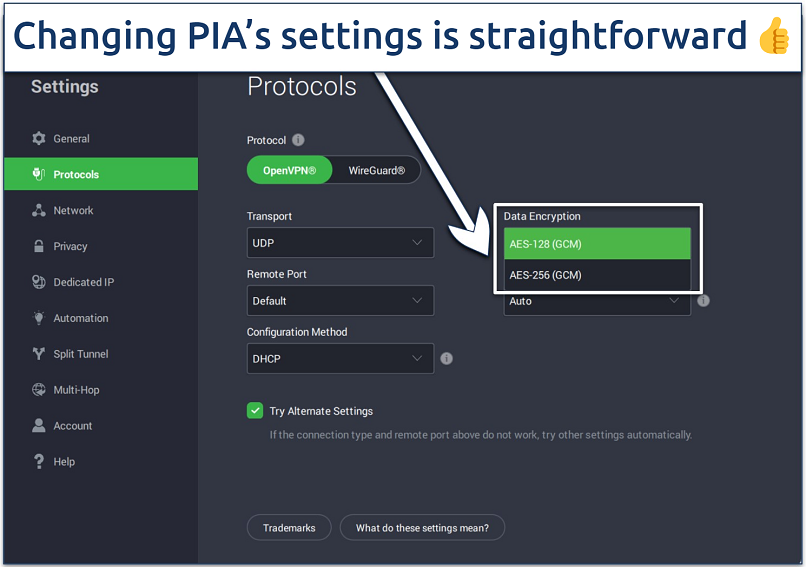Click the Privacy padlock icon
806x567 pixels.
[x=39, y=246]
